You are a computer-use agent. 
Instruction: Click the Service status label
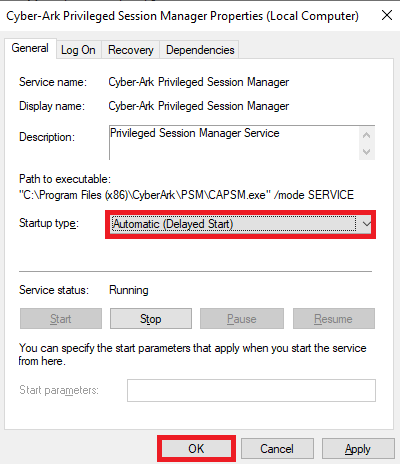pos(54,290)
